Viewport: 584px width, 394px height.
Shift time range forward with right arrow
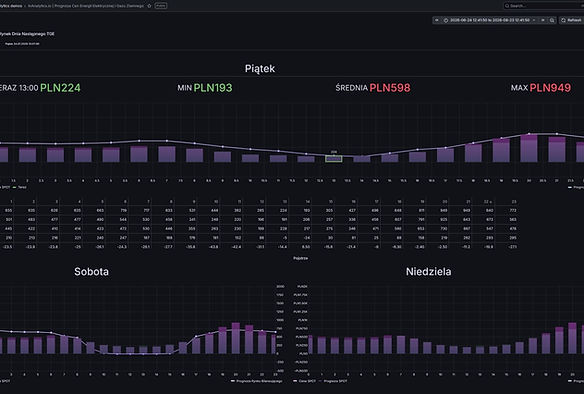(x=543, y=20)
